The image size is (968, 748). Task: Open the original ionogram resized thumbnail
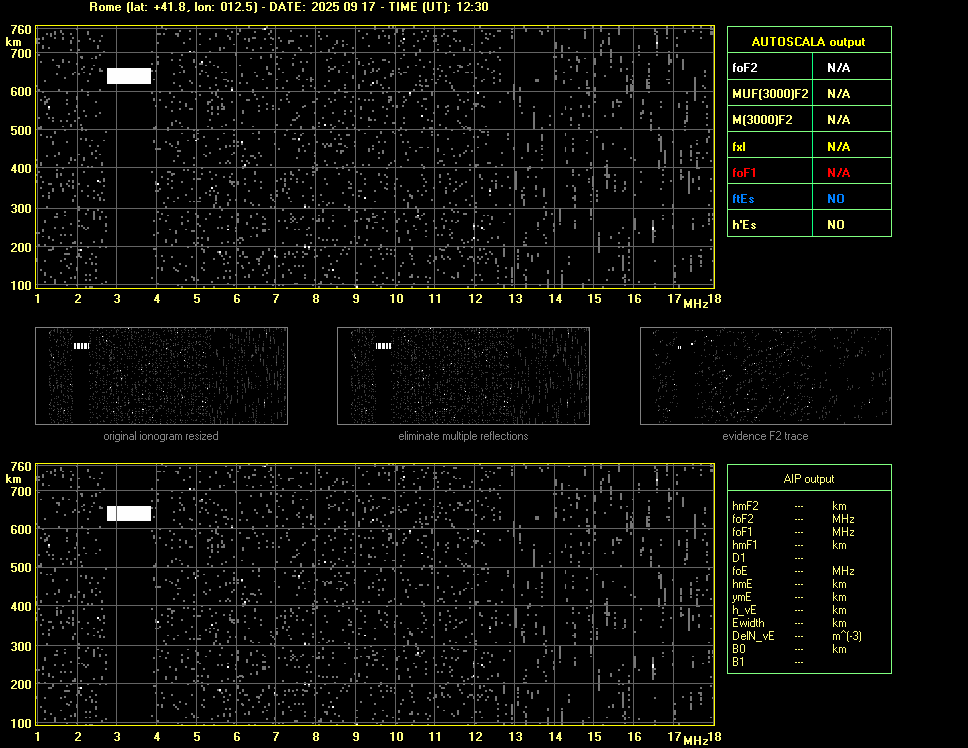[x=161, y=376]
